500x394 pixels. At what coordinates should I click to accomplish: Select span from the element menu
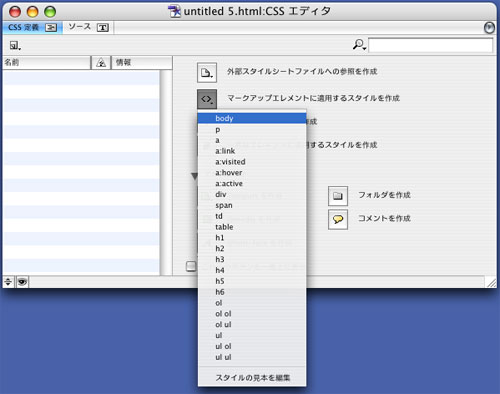pos(252,205)
